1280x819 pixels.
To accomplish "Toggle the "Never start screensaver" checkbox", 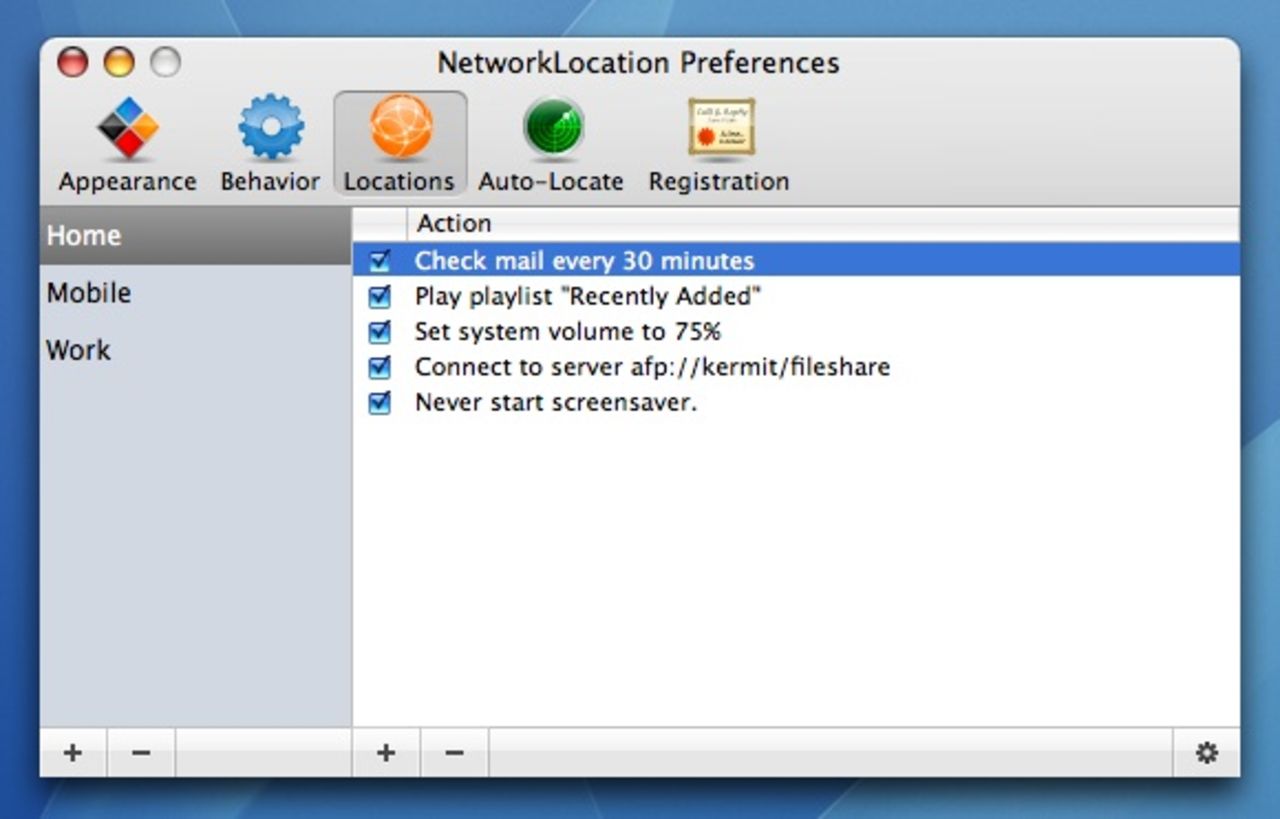I will coord(380,402).
